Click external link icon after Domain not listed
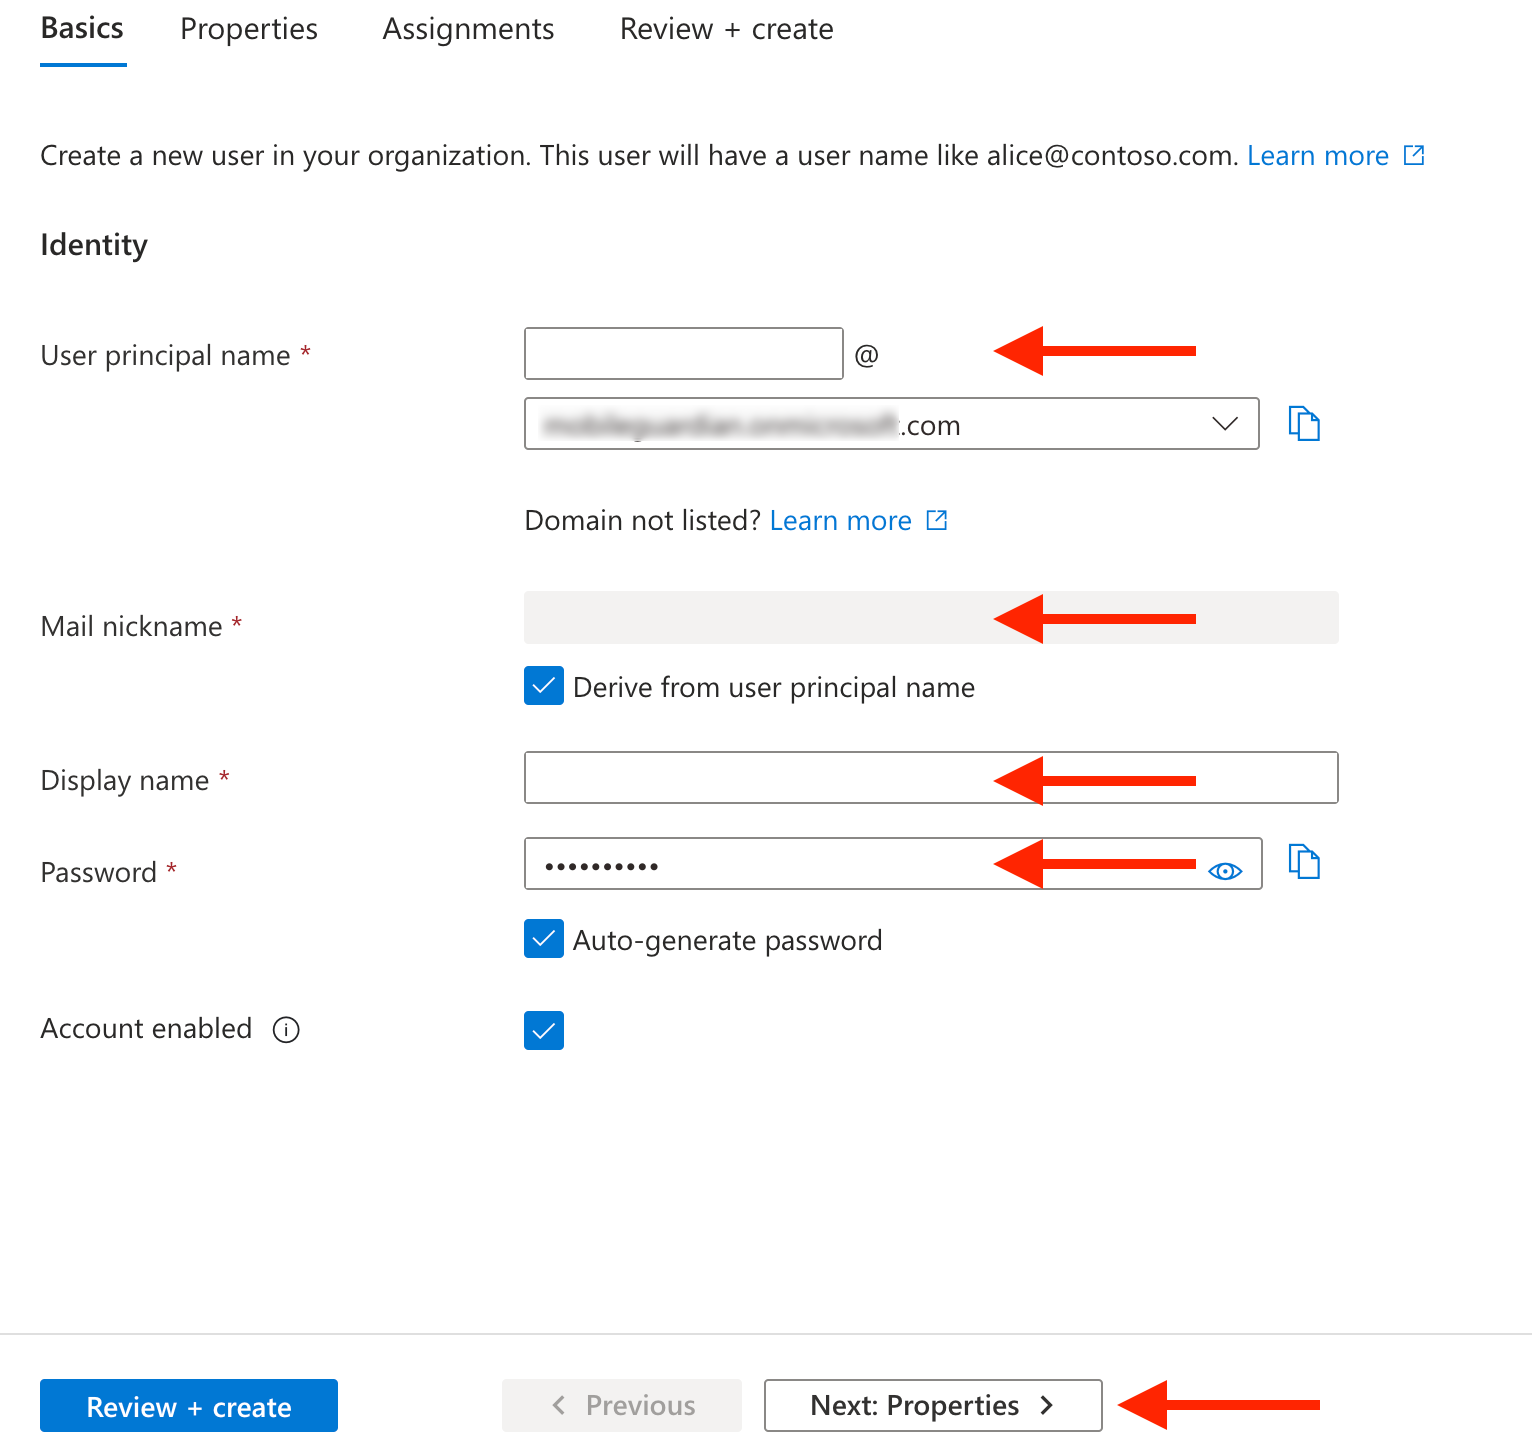The image size is (1532, 1450). point(937,520)
